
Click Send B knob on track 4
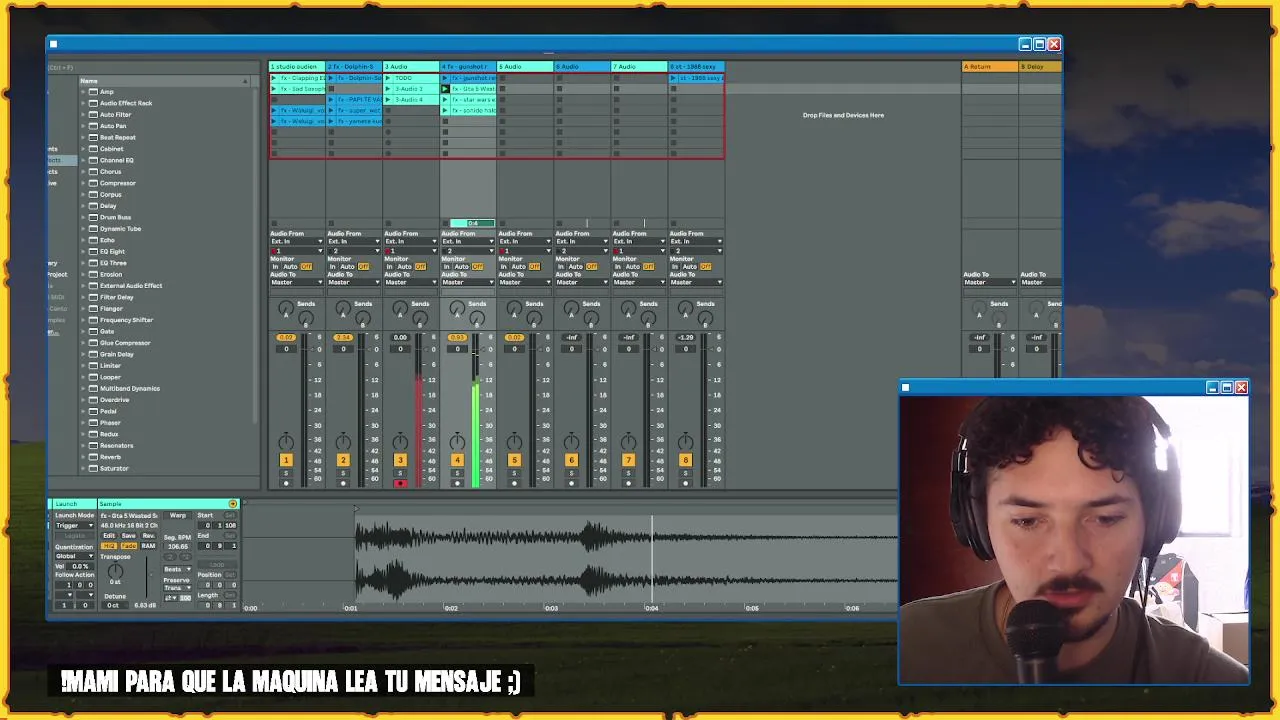coord(477,318)
